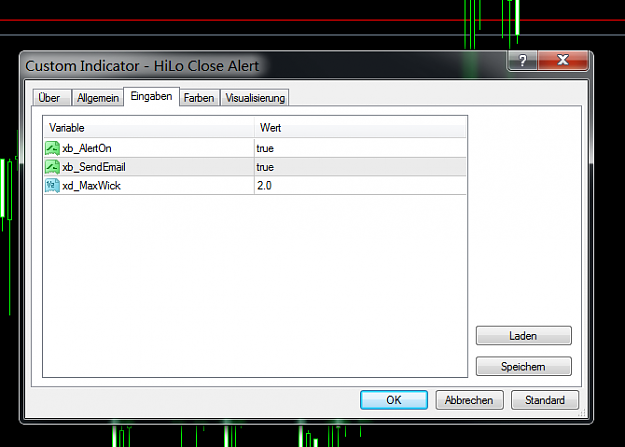Click the Speichern button
This screenshot has height=447, width=625.
coord(523,366)
